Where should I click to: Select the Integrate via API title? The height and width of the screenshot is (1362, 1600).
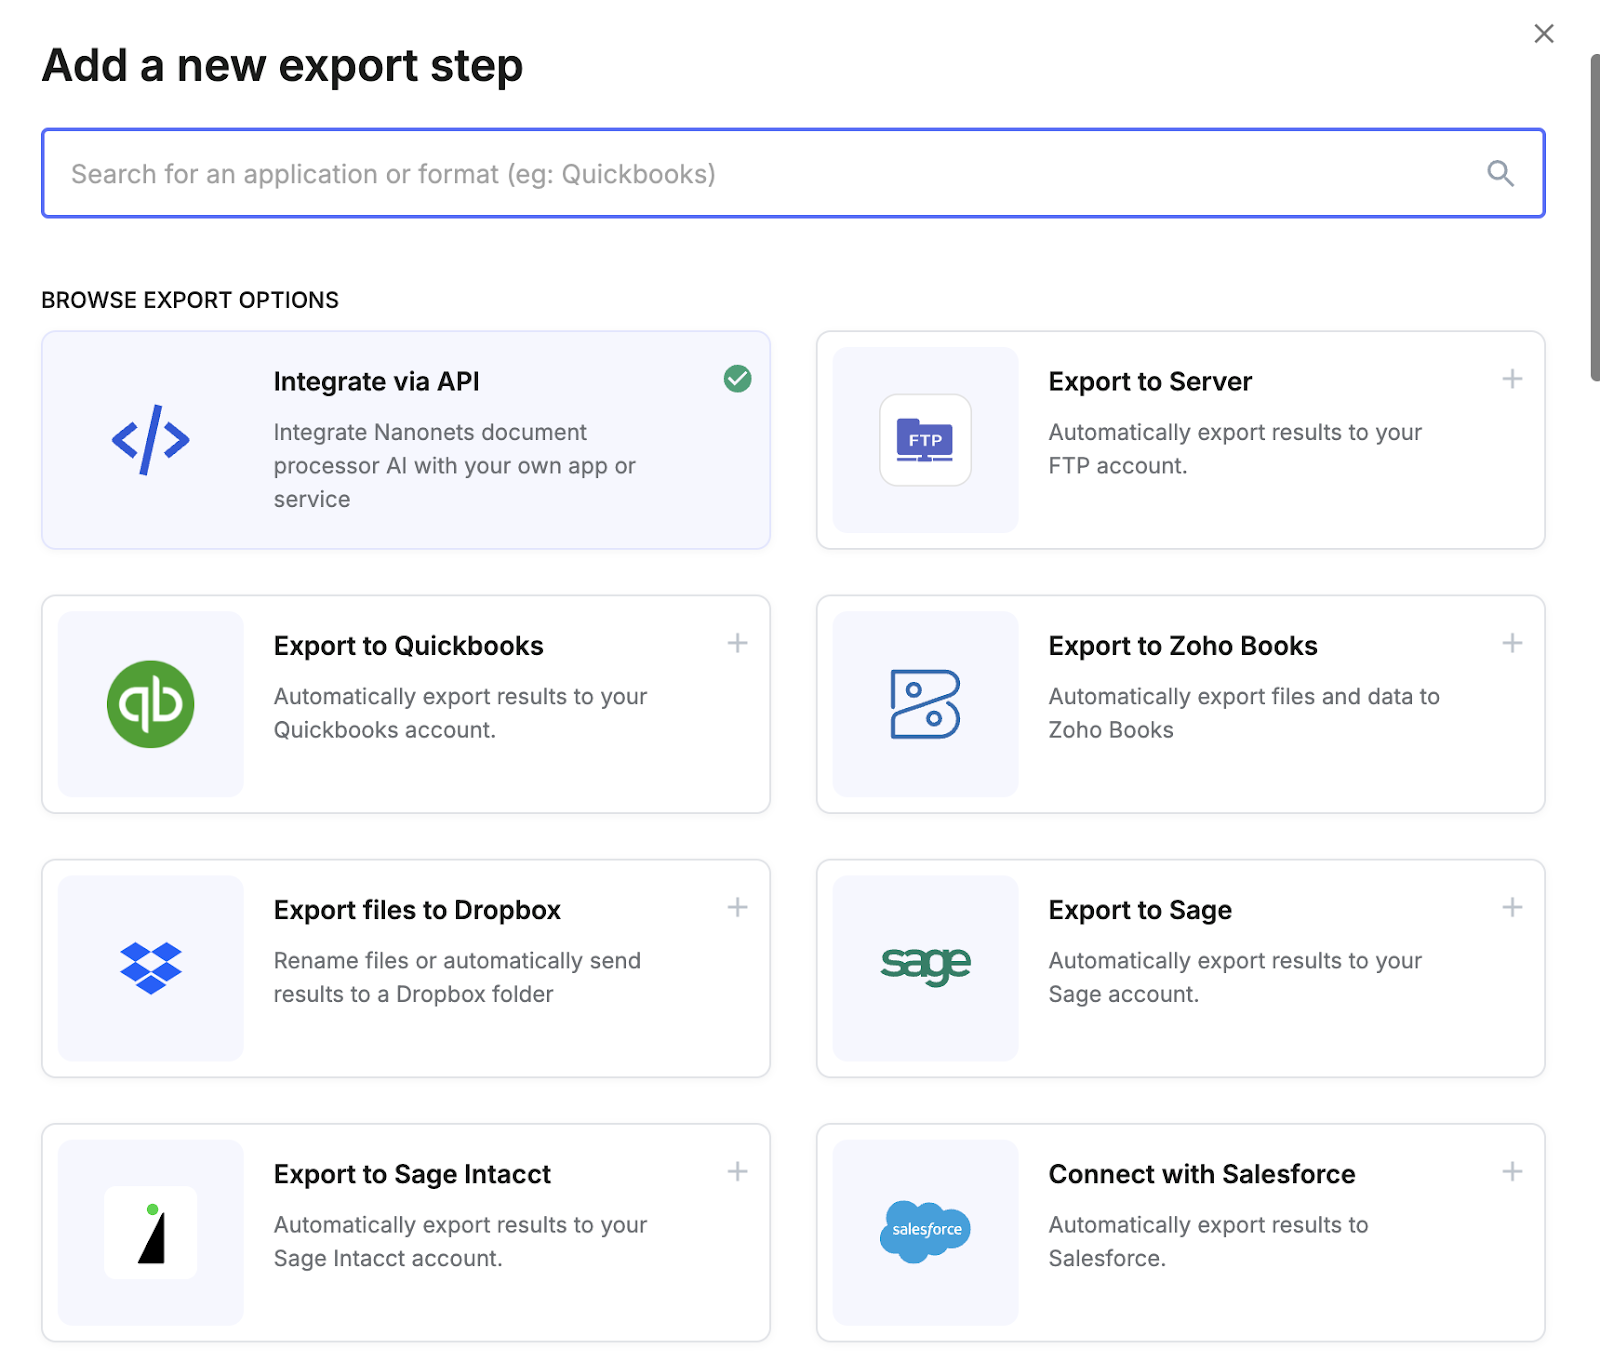click(376, 382)
